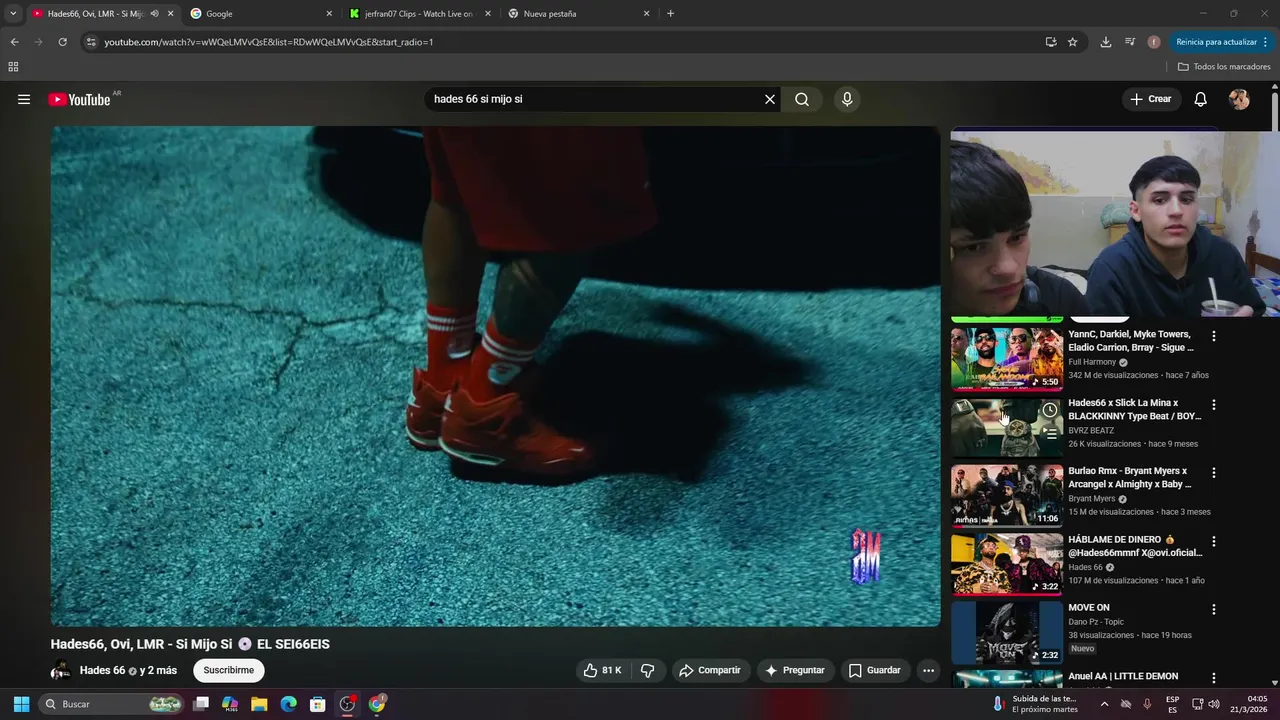The image size is (1280, 720).
Task: Install app icon in address bar
Action: click(x=1050, y=42)
